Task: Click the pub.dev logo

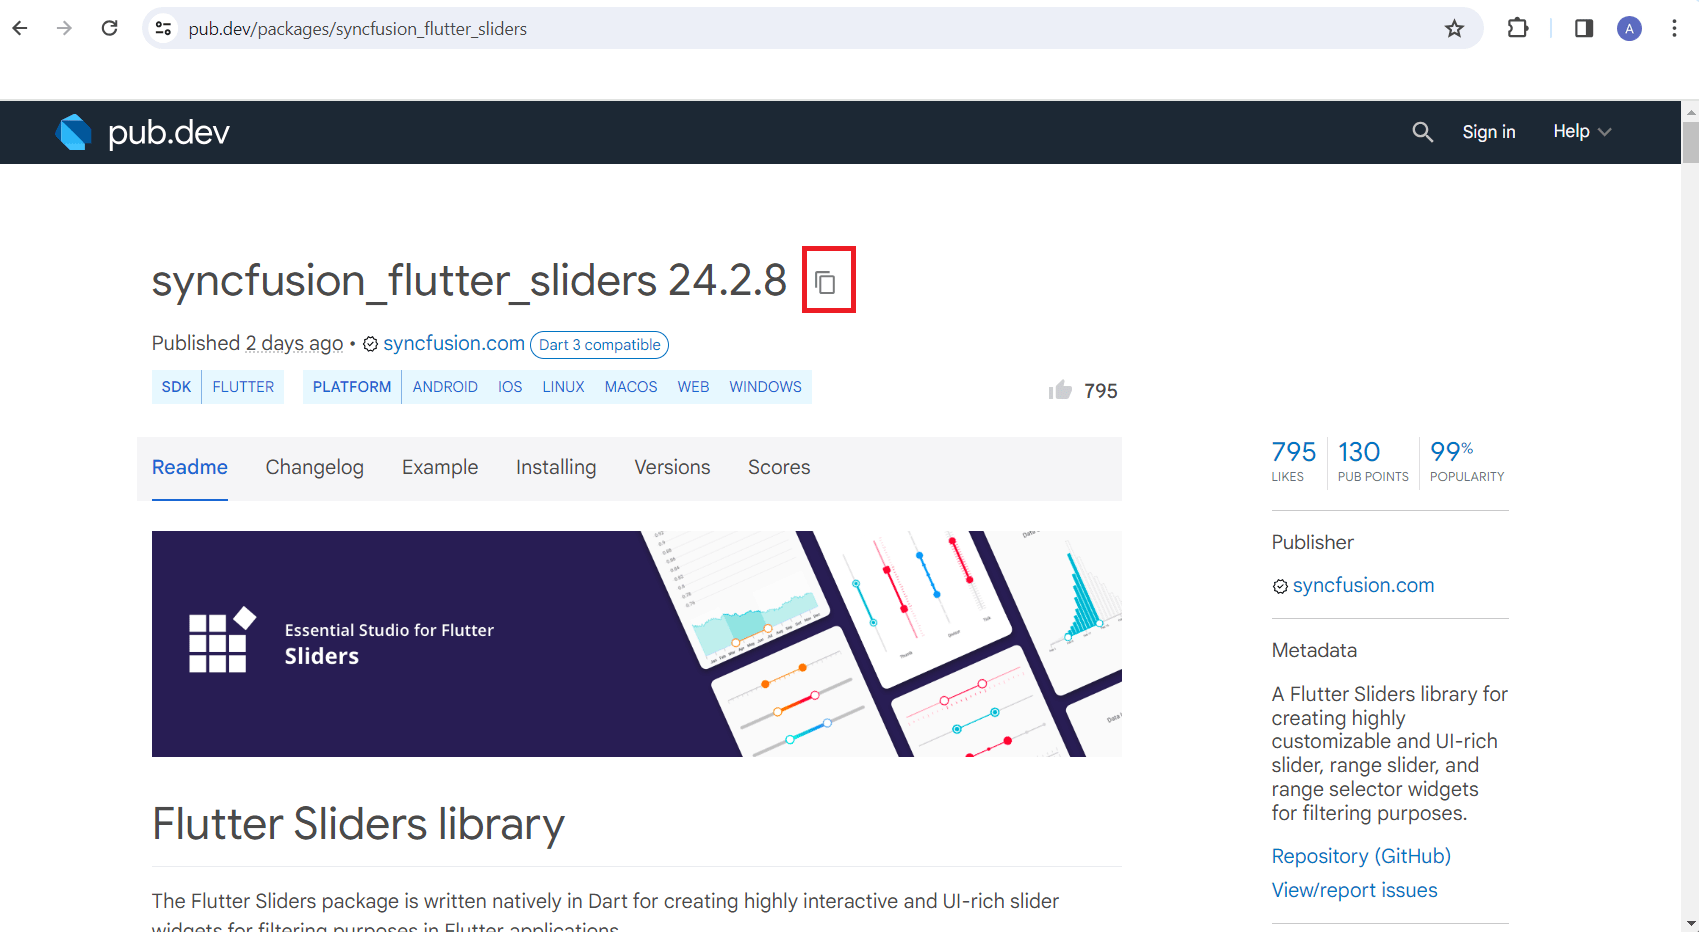Action: [x=143, y=132]
